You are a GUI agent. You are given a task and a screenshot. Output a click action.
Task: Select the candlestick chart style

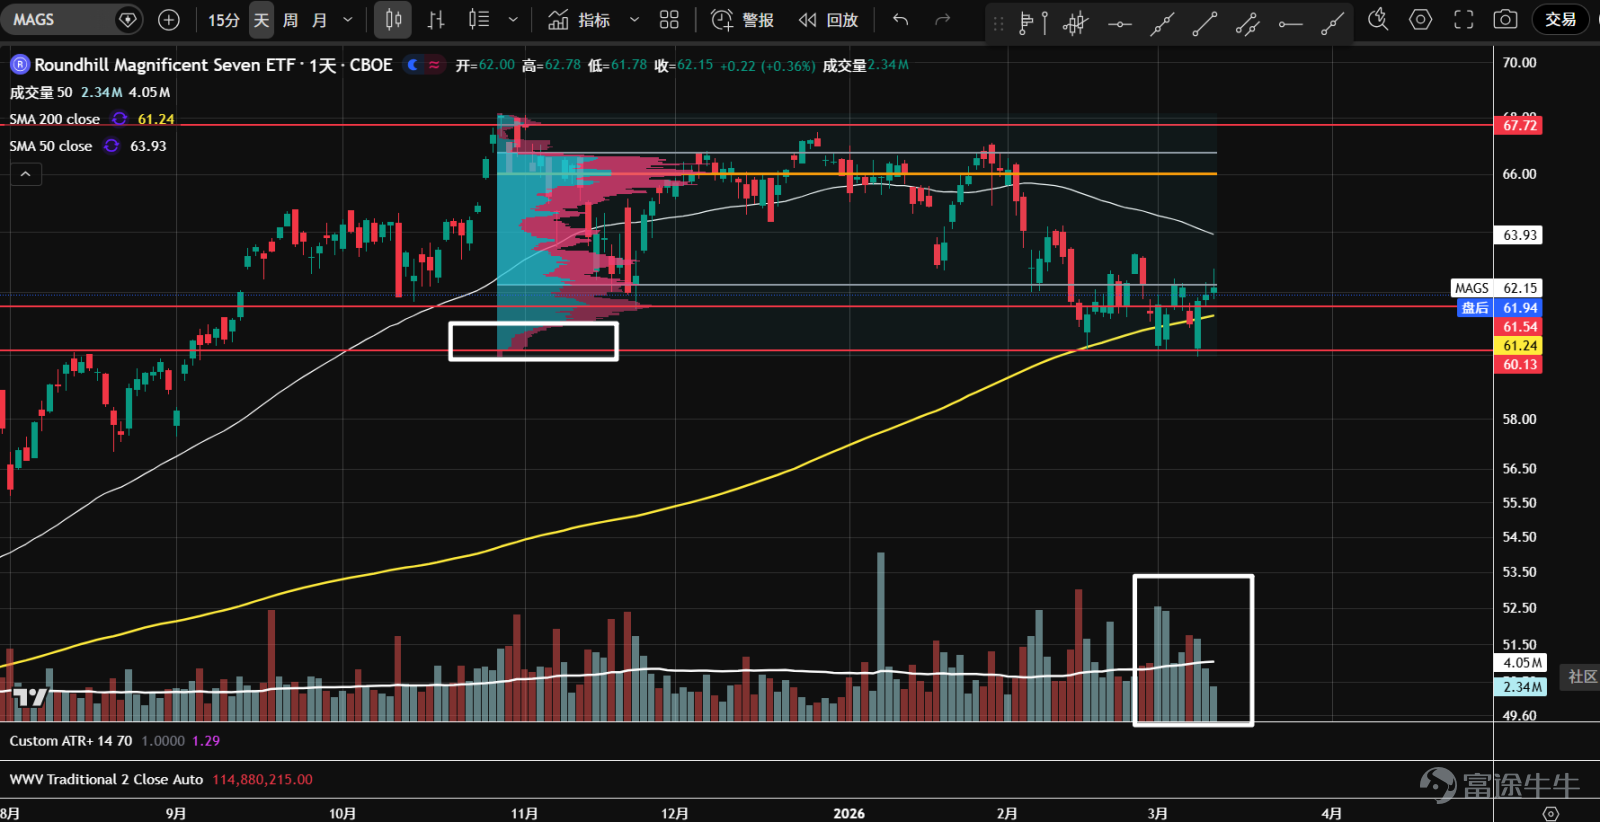[x=394, y=19]
